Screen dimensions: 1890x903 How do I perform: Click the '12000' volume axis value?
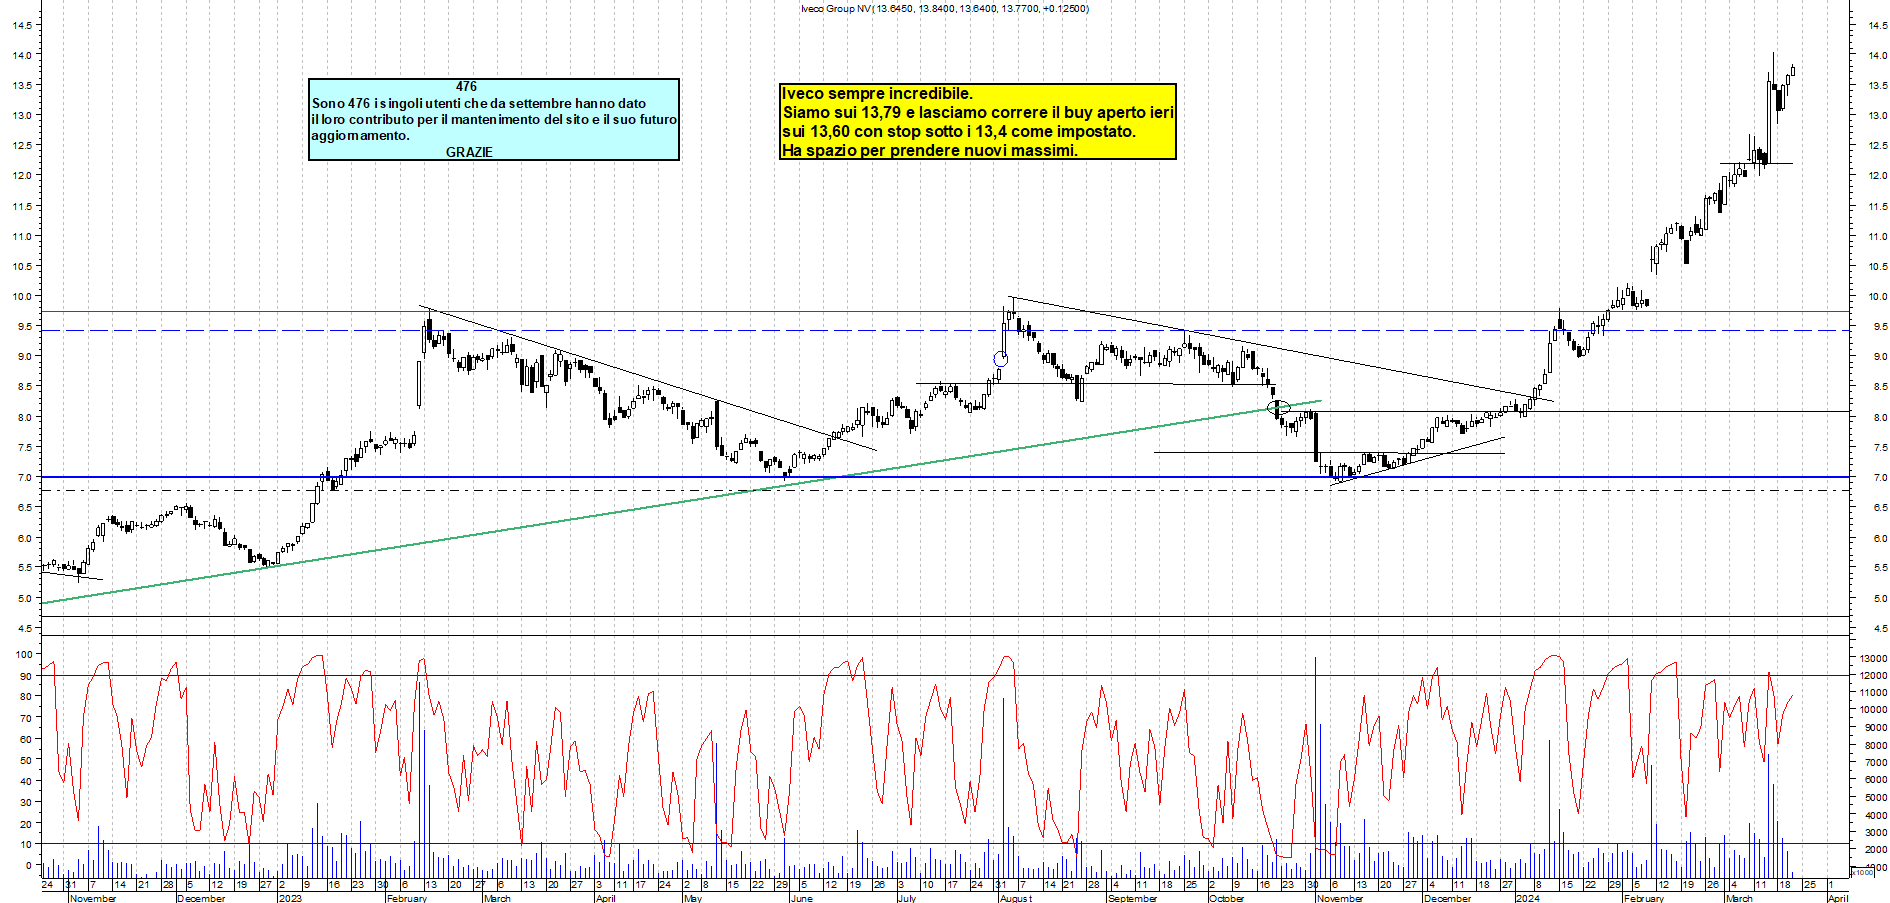click(x=1873, y=676)
